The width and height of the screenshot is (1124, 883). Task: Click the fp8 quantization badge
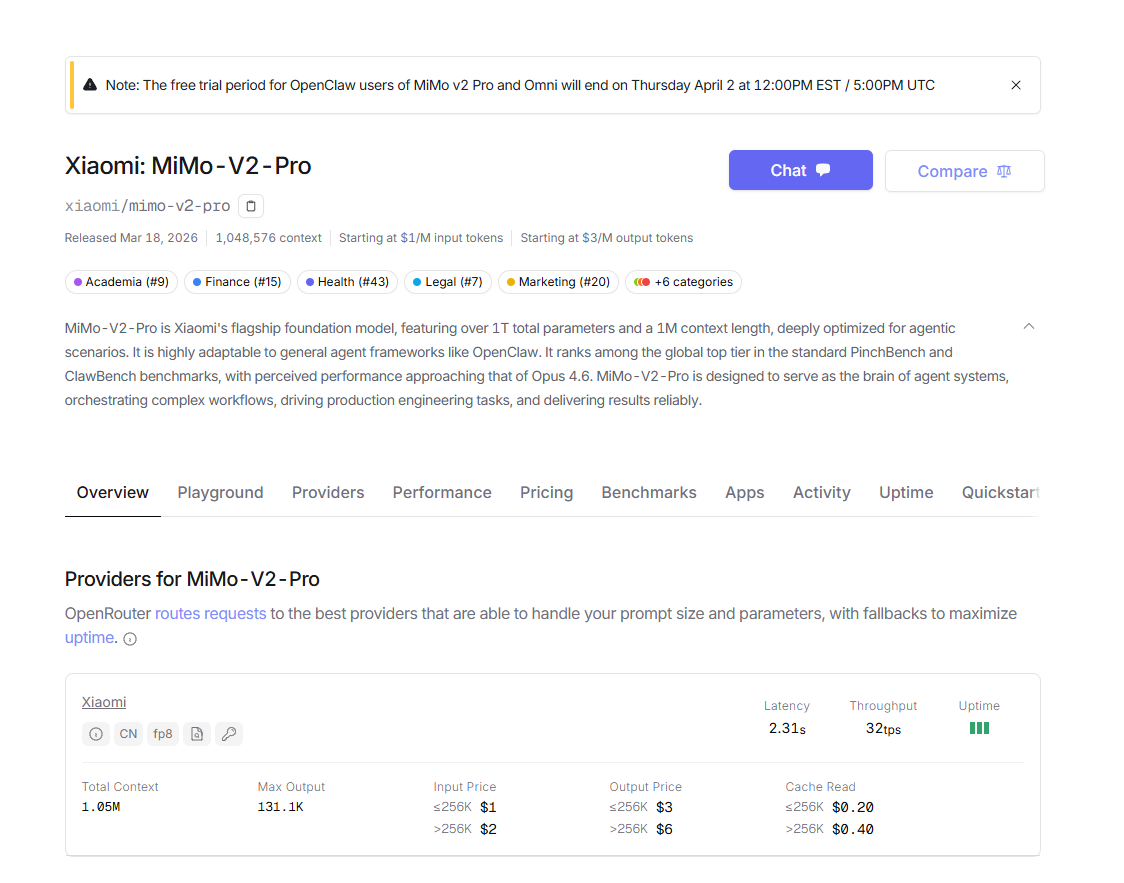point(163,734)
